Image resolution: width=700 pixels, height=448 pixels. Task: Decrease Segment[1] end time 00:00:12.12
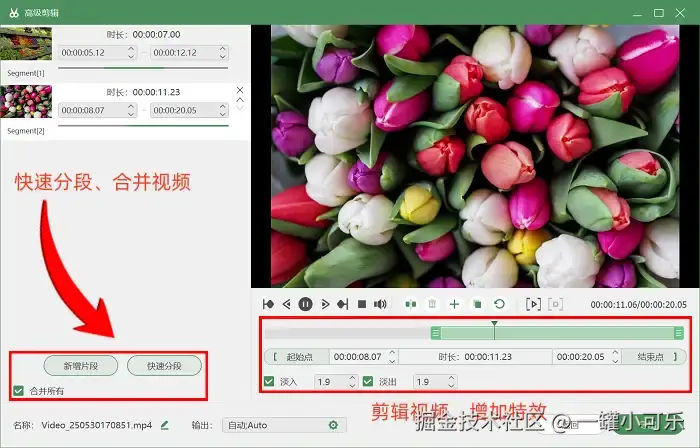click(223, 56)
